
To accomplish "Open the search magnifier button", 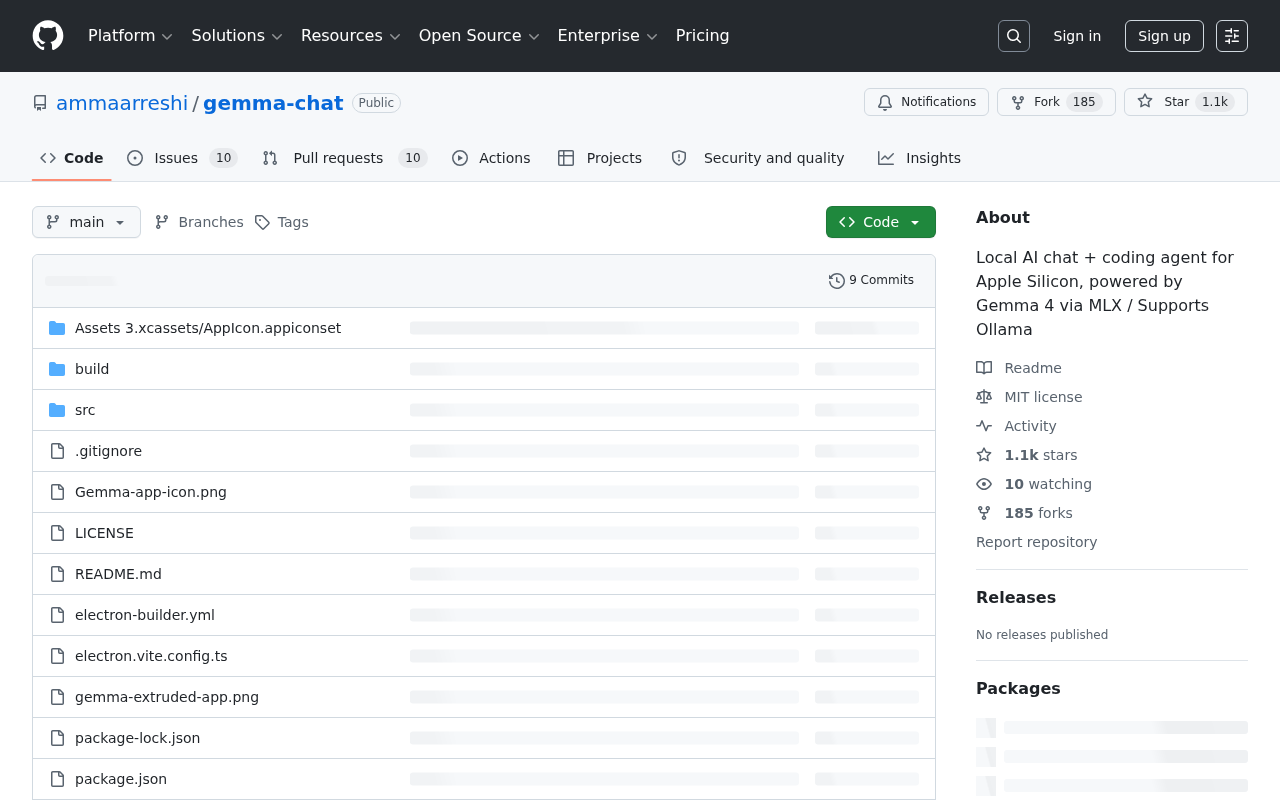I will (x=1014, y=36).
